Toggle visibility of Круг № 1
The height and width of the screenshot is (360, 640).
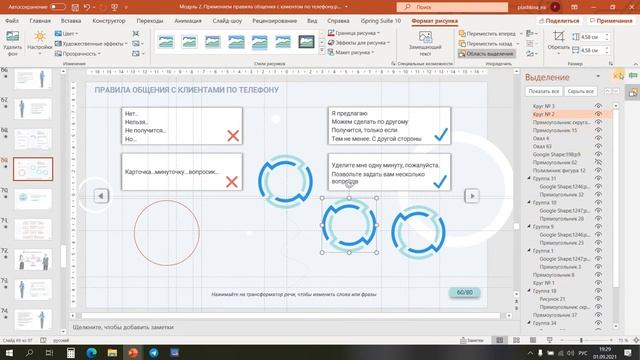pos(598,282)
